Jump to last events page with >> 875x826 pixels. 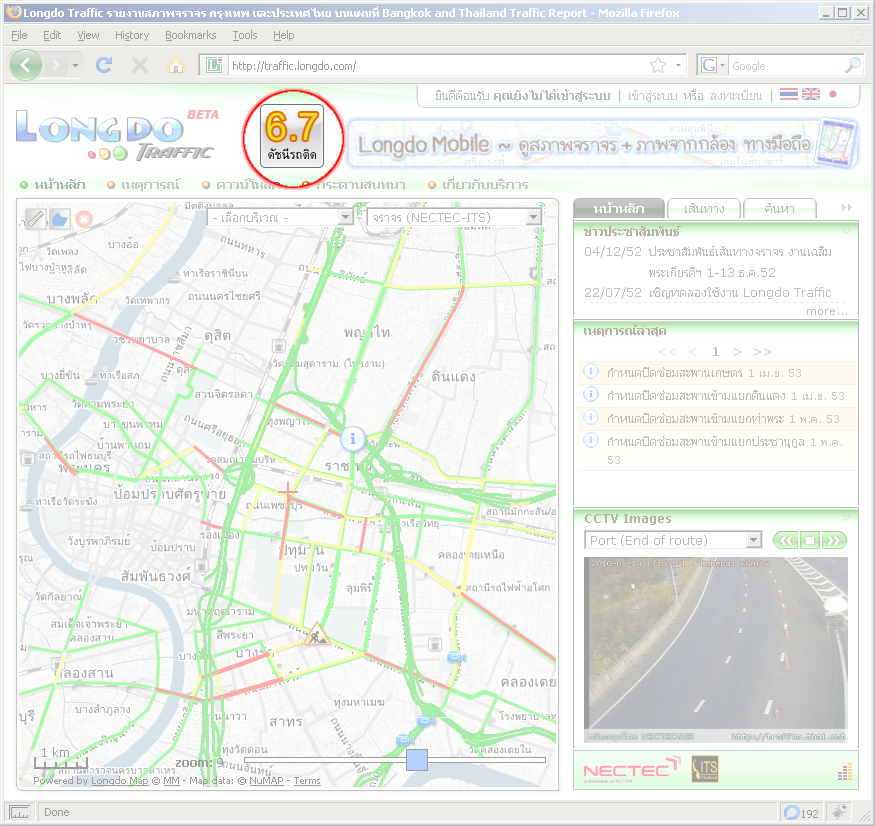click(762, 352)
